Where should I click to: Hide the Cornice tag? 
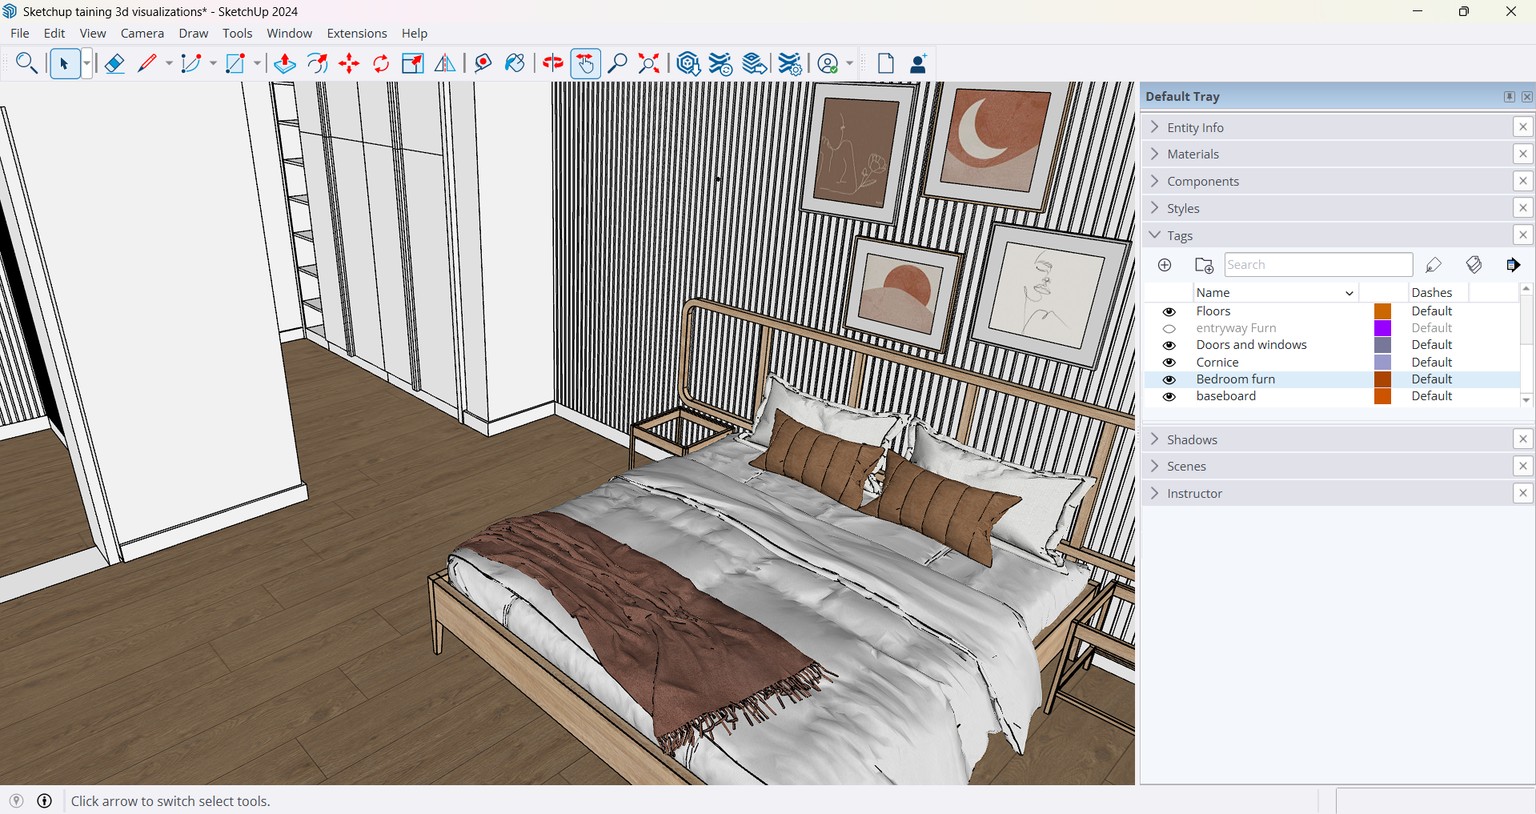point(1169,362)
